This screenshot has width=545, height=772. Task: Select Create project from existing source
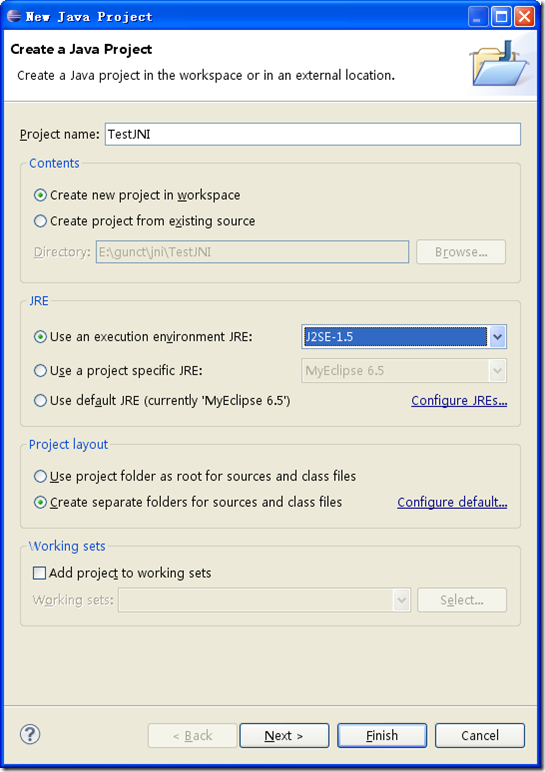pos(144,221)
